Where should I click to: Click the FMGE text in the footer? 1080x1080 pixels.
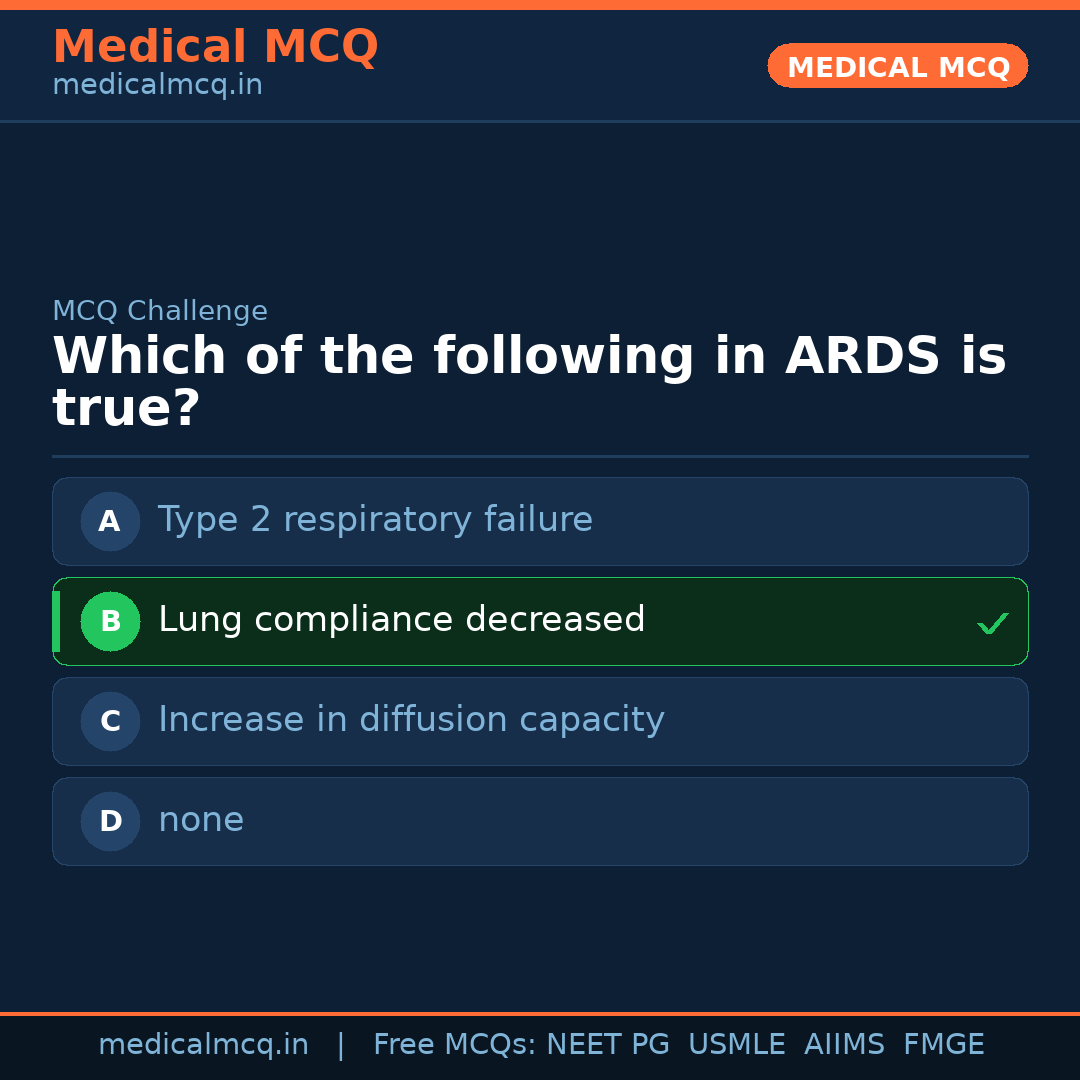943,1044
